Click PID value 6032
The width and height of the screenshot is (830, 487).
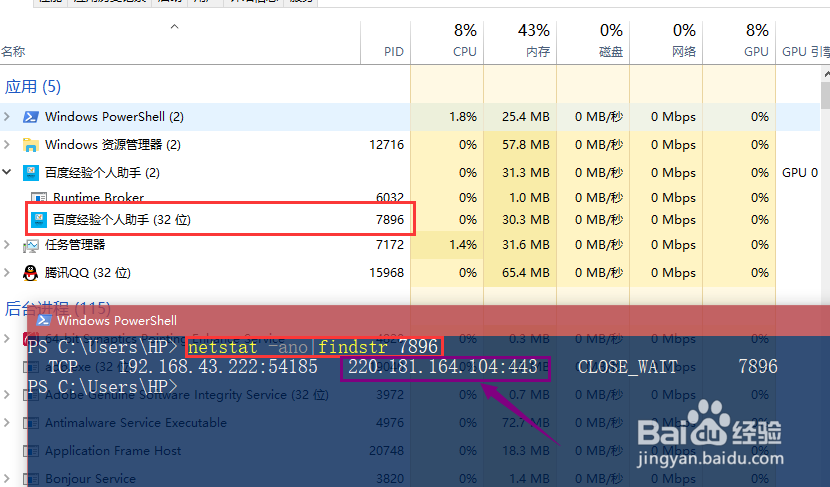[x=390, y=198]
